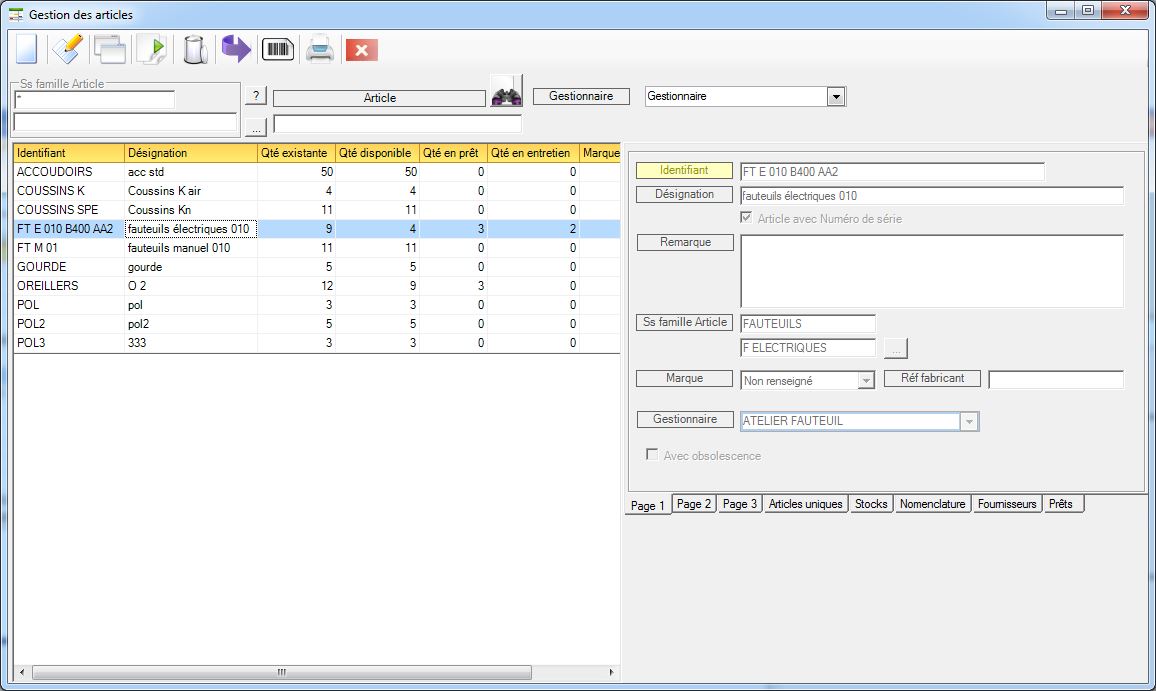This screenshot has height=691, width=1156.
Task: Sort by the Qté en entretien column header
Action: click(533, 153)
